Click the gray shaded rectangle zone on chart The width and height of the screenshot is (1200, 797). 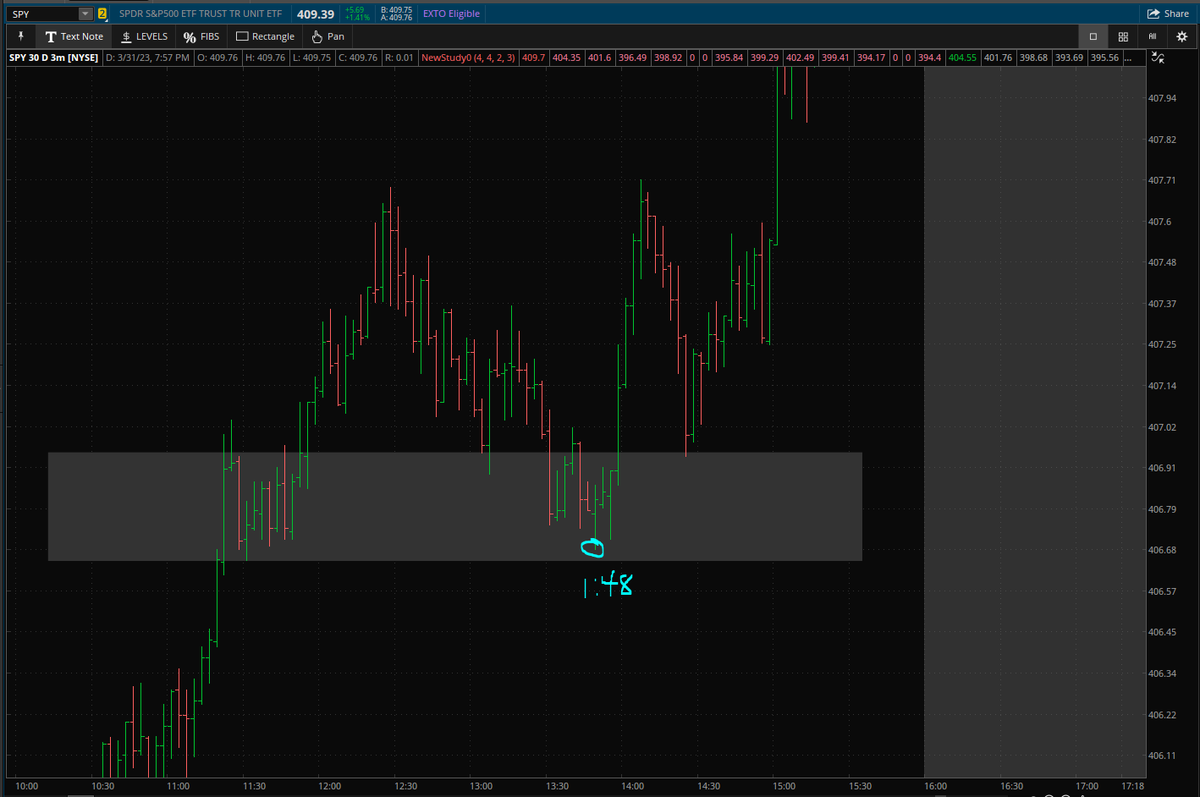(455, 506)
